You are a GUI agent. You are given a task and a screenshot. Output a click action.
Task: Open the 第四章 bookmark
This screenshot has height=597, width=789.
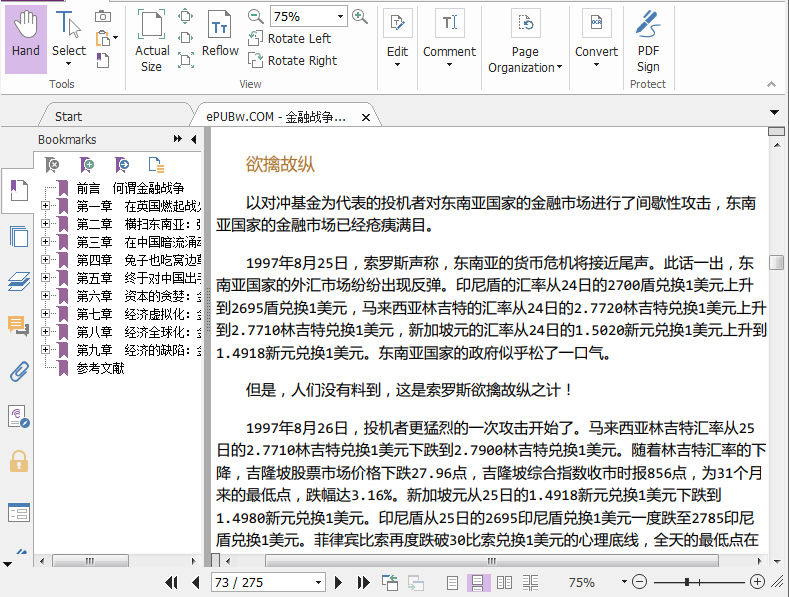pyautogui.click(x=138, y=260)
